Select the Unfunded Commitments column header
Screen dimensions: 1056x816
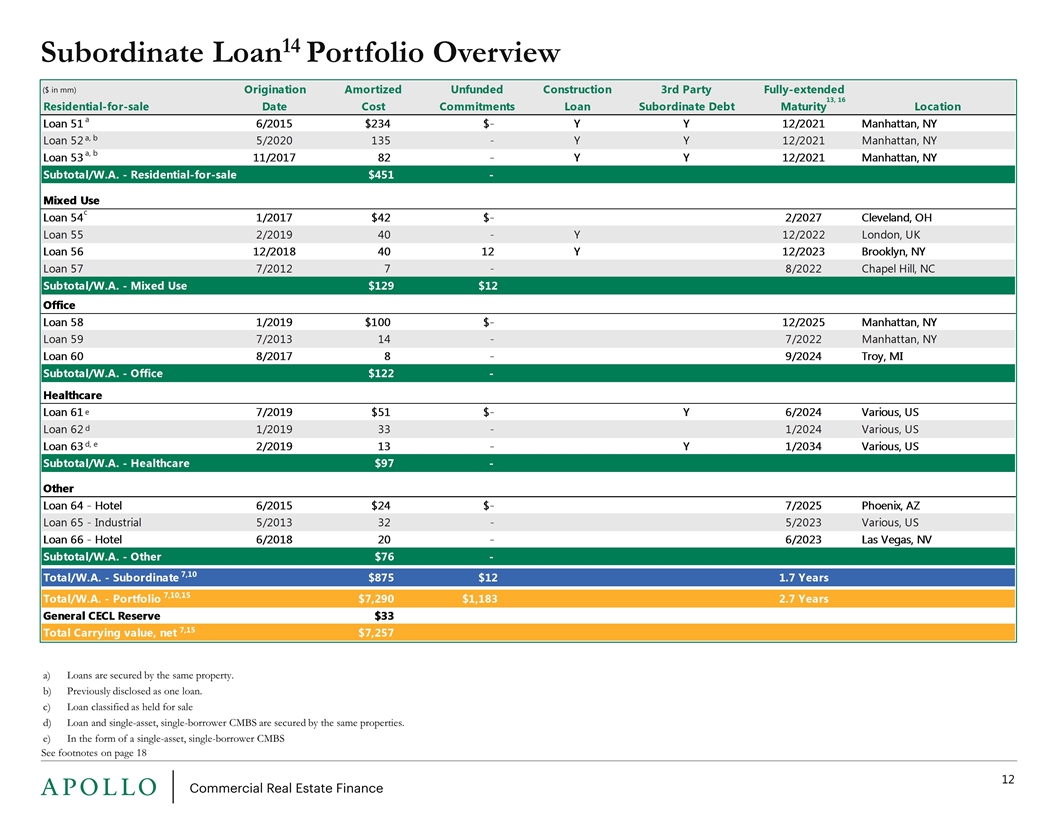(x=477, y=98)
